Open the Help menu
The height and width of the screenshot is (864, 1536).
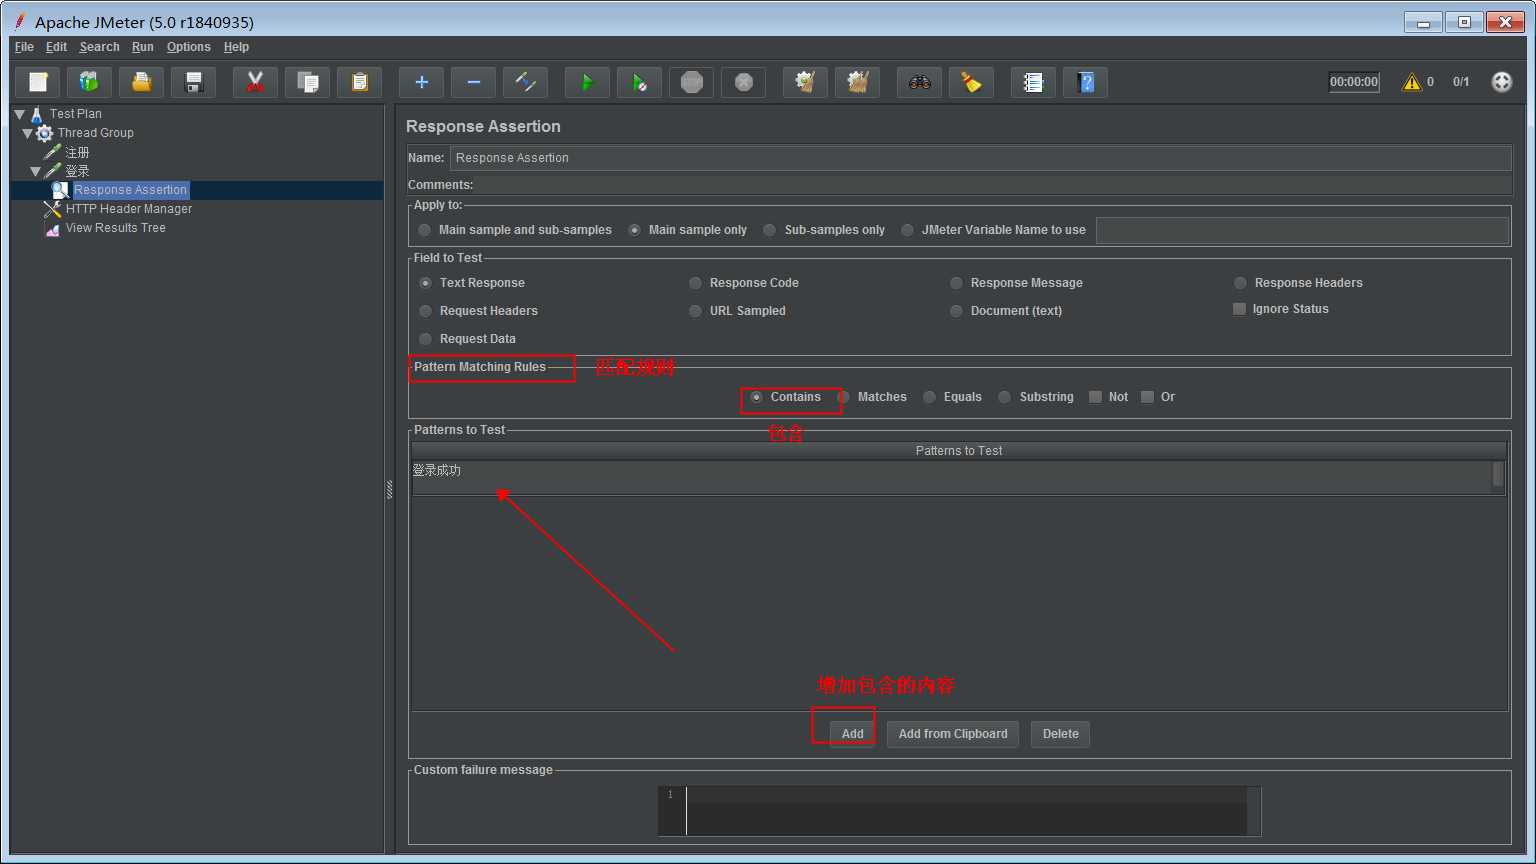coord(236,47)
